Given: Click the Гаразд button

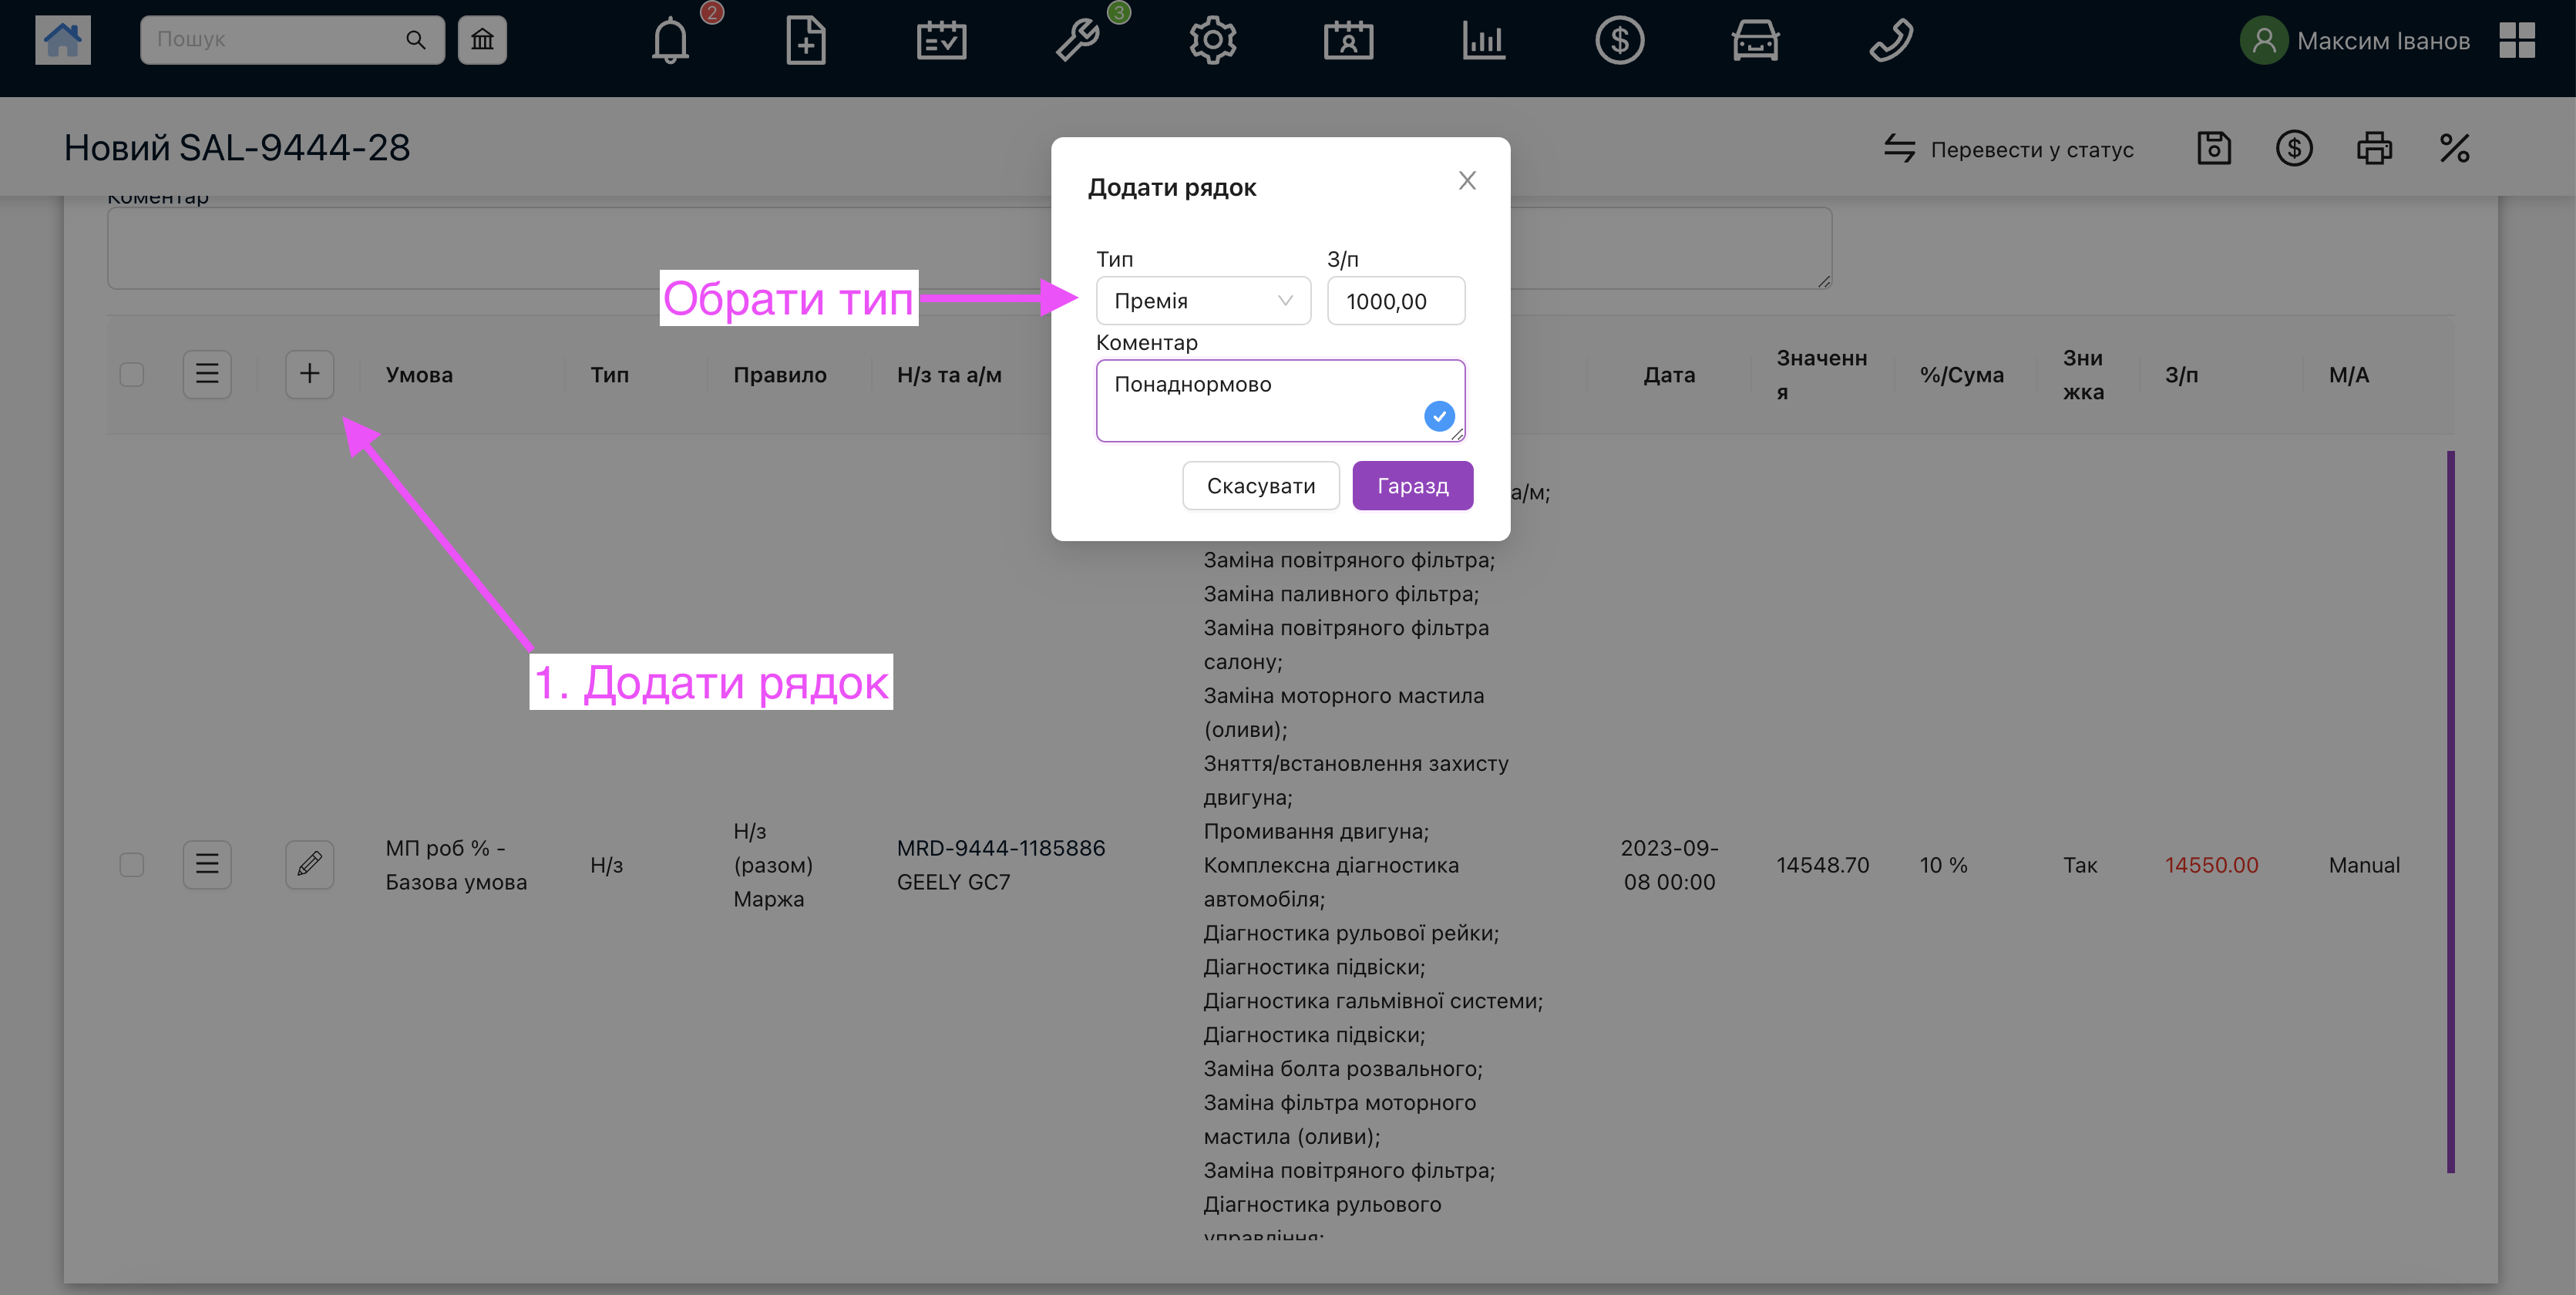Looking at the screenshot, I should (1412, 486).
